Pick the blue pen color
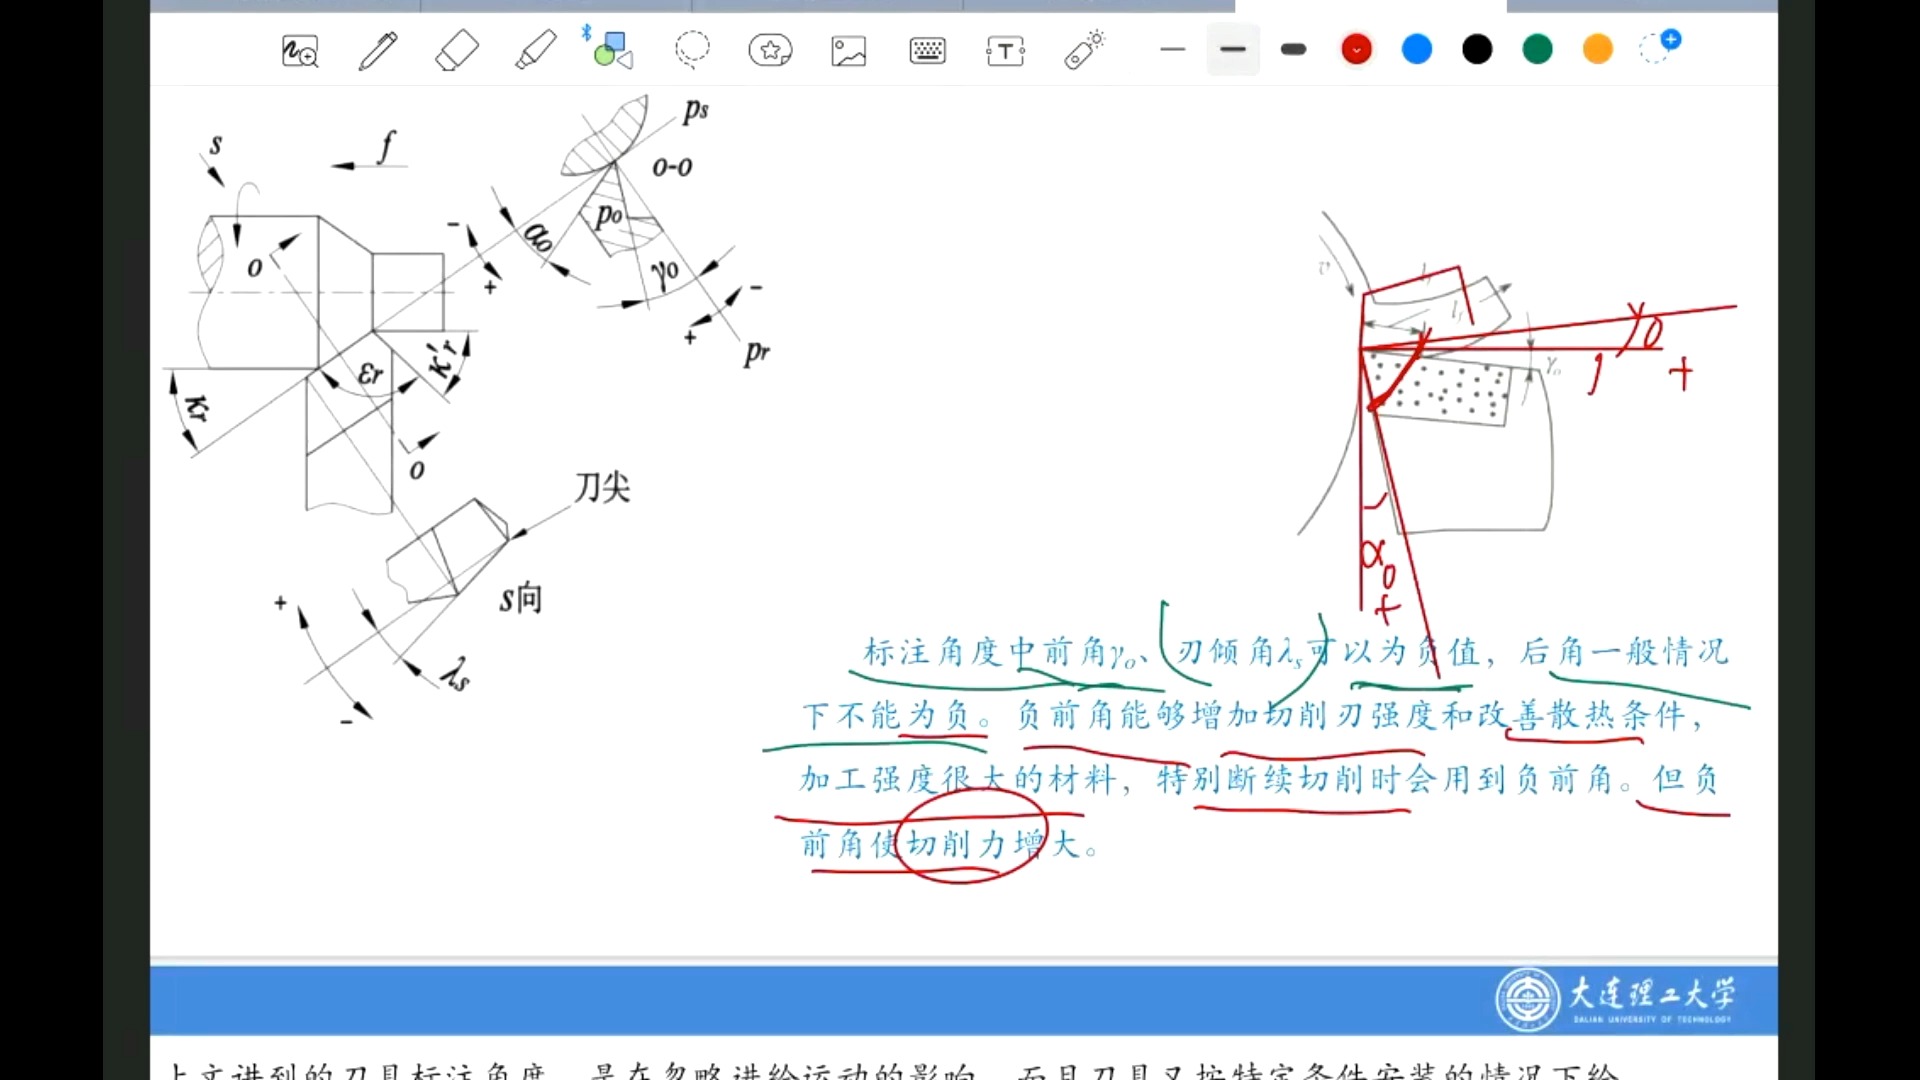Screen dimensions: 1920x1080 [1417, 49]
